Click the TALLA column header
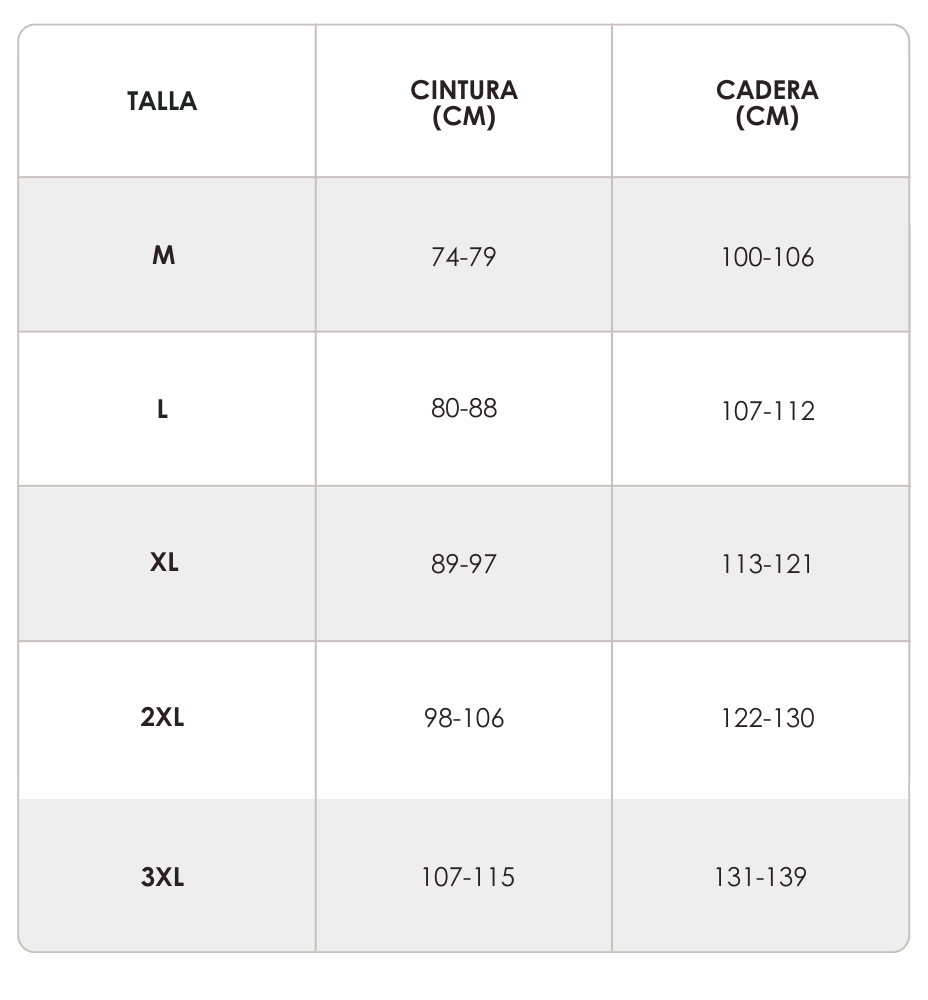Image resolution: width=928 pixels, height=1000 pixels. click(162, 101)
